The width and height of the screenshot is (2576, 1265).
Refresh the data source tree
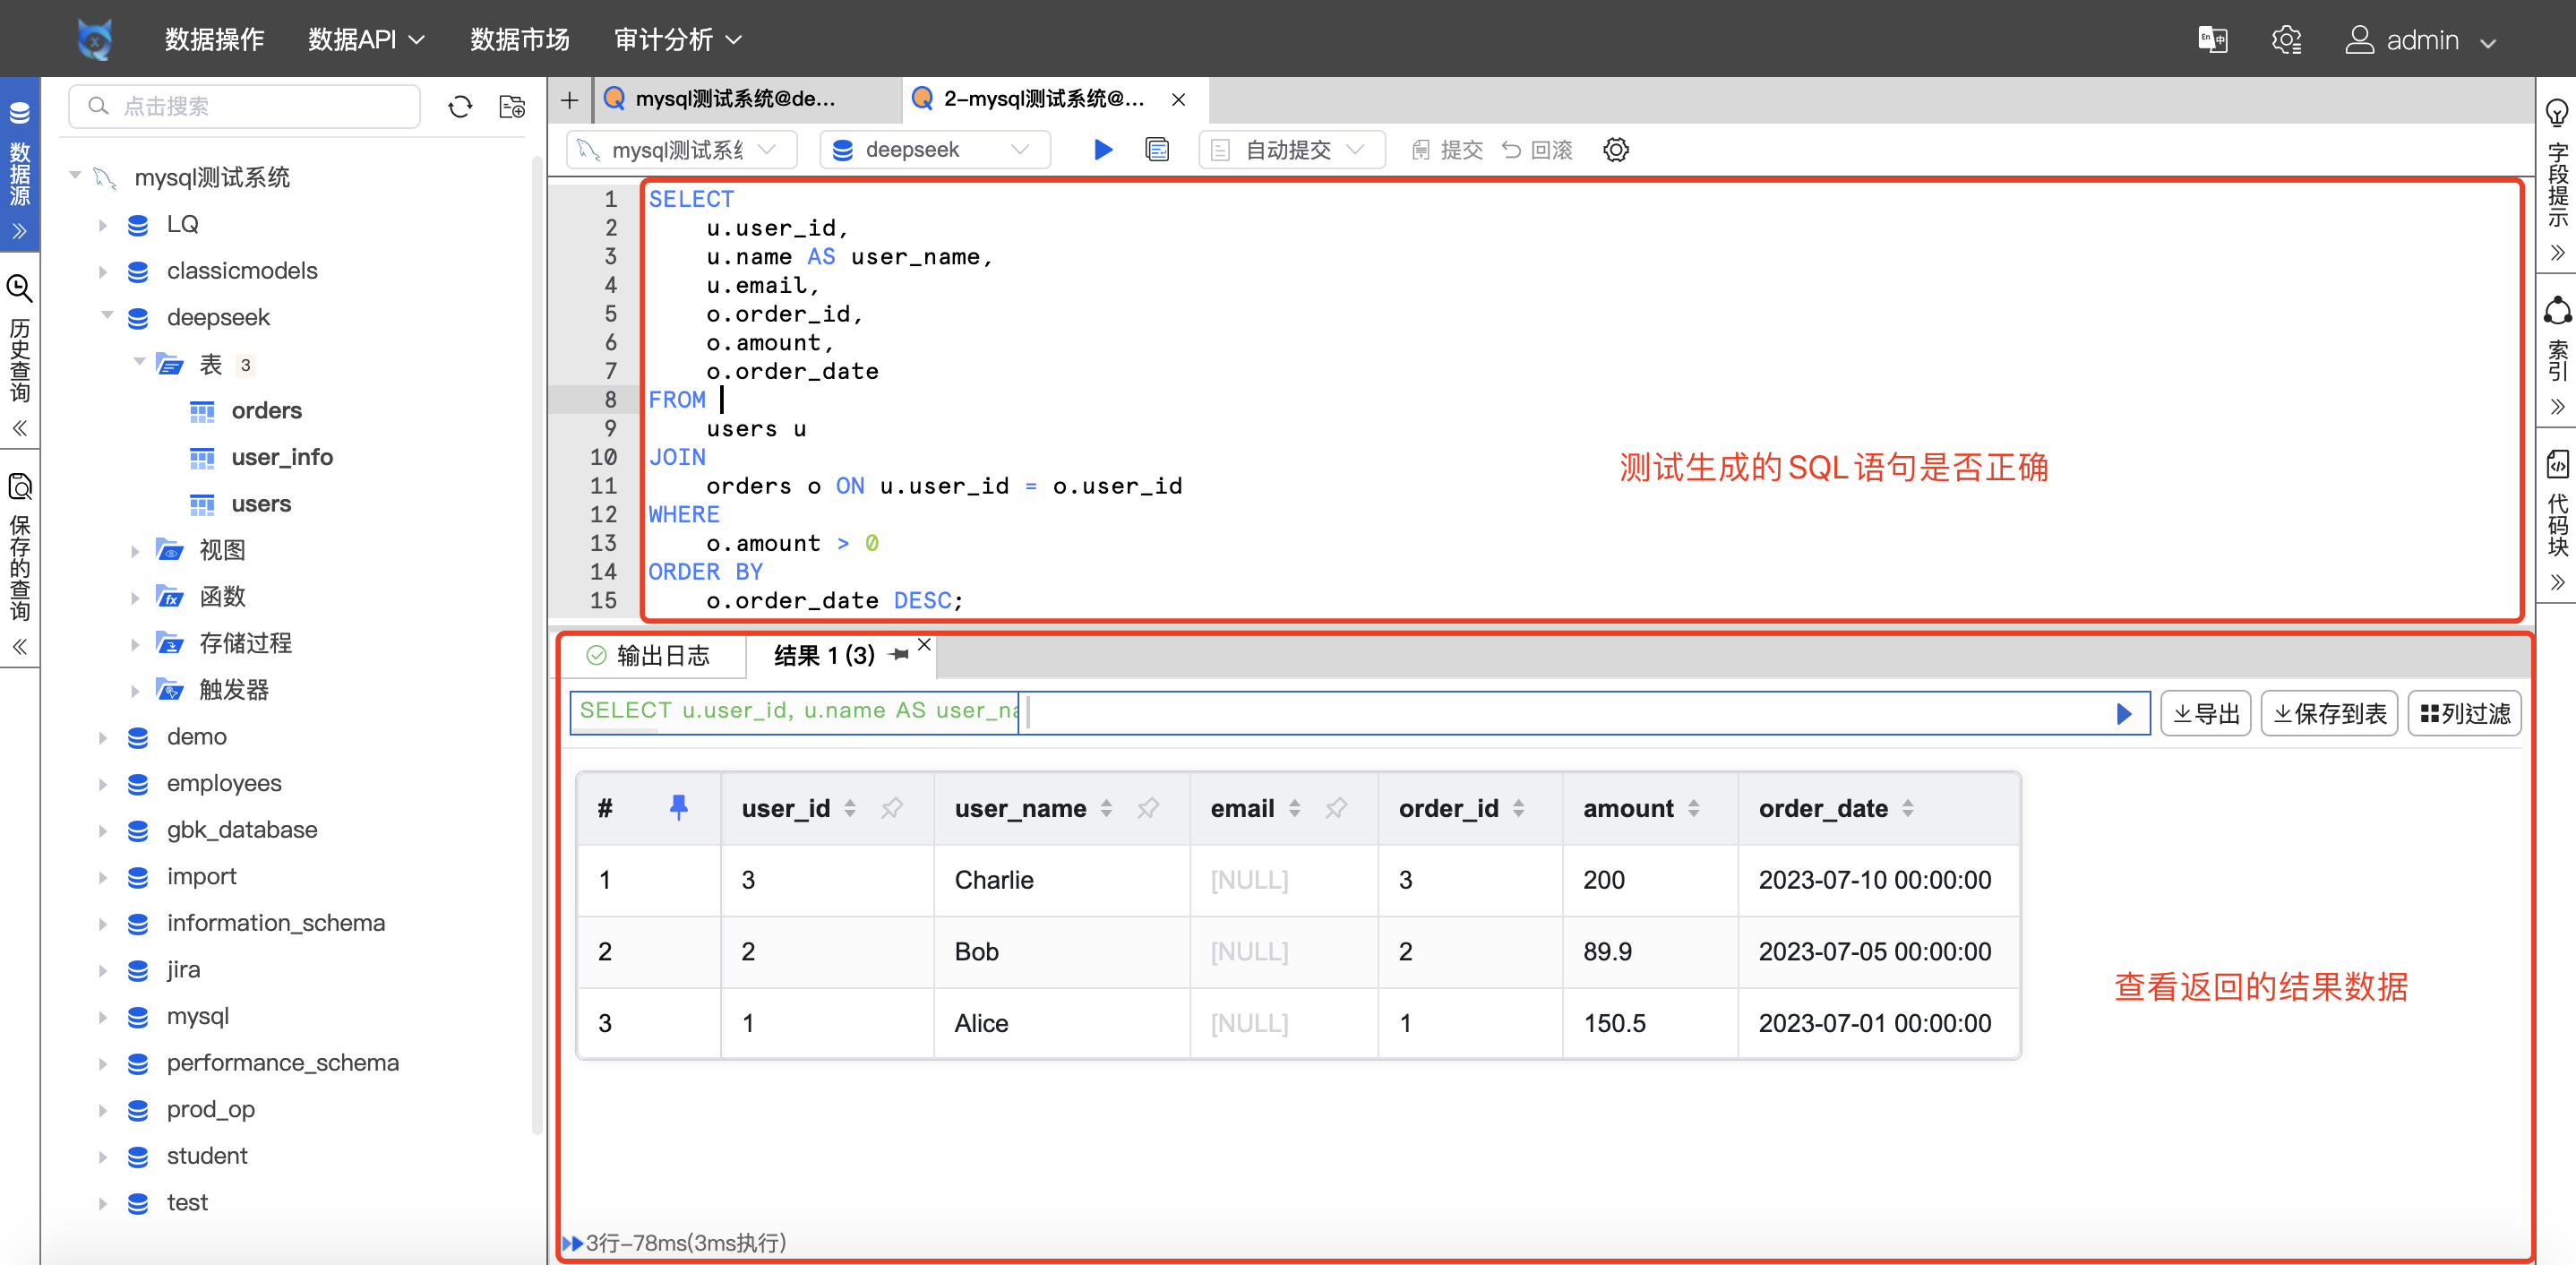tap(460, 107)
